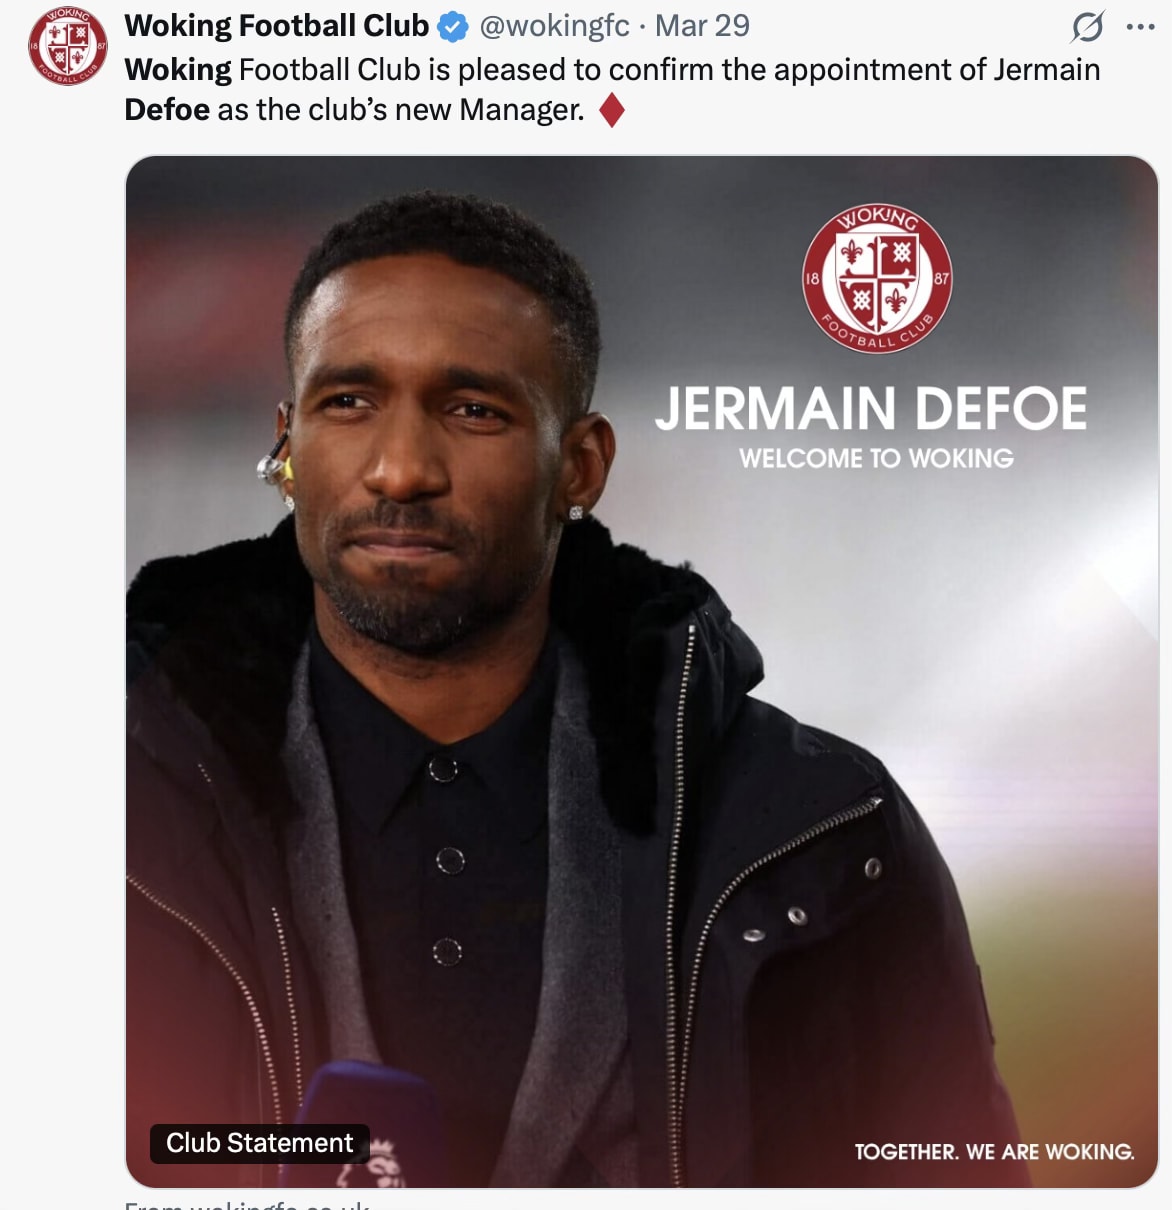Click the JERMAIN DEFOE headline in the image

pyautogui.click(x=871, y=409)
